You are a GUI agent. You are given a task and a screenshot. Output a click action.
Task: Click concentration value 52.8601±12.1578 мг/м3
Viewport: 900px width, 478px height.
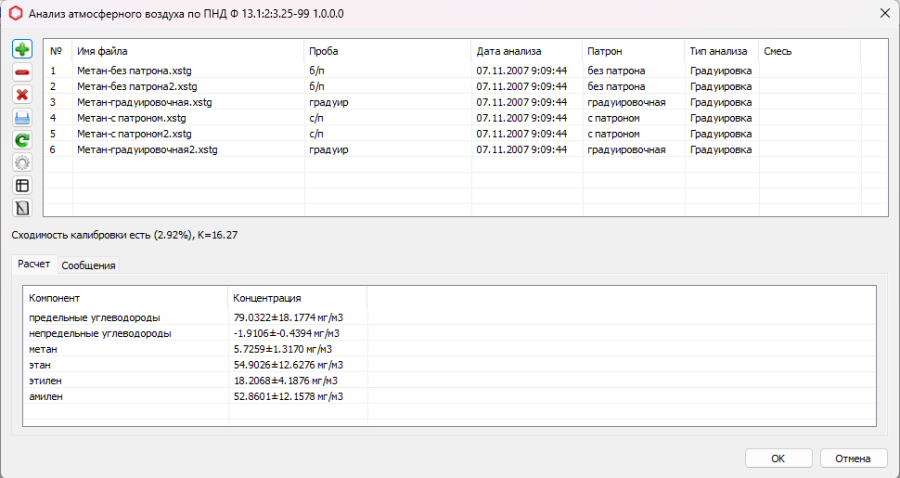tap(289, 397)
